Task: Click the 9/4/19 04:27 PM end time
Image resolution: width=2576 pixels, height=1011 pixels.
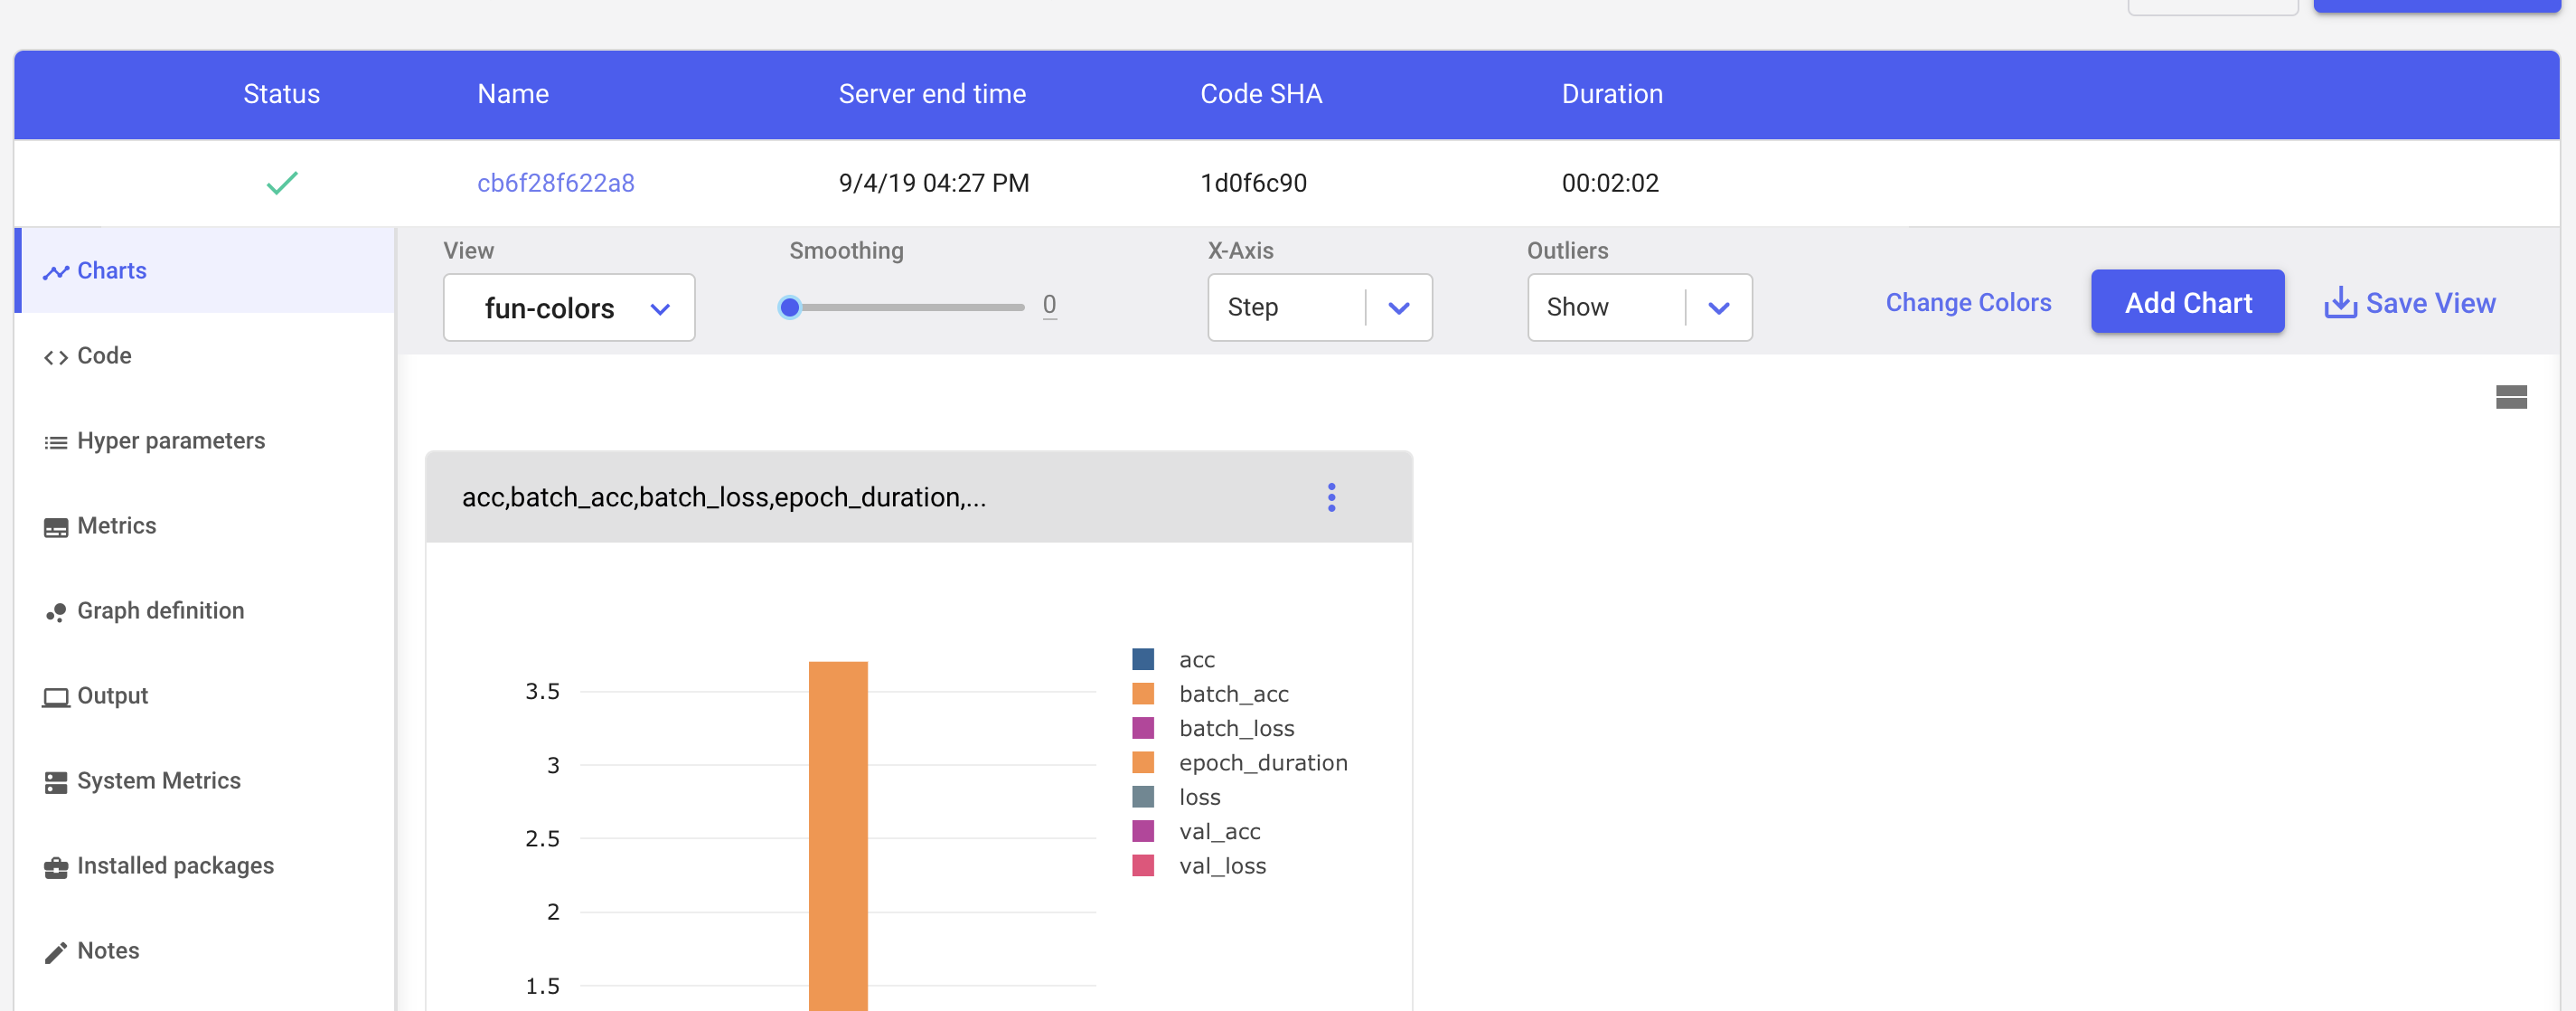Action: pos(933,183)
